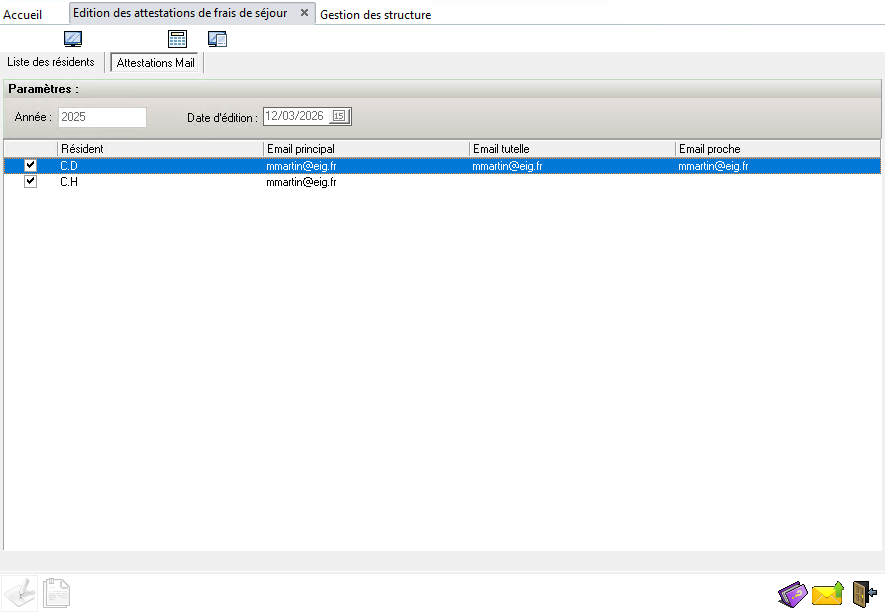Click the Année input field
The width and height of the screenshot is (885, 612).
point(102,117)
